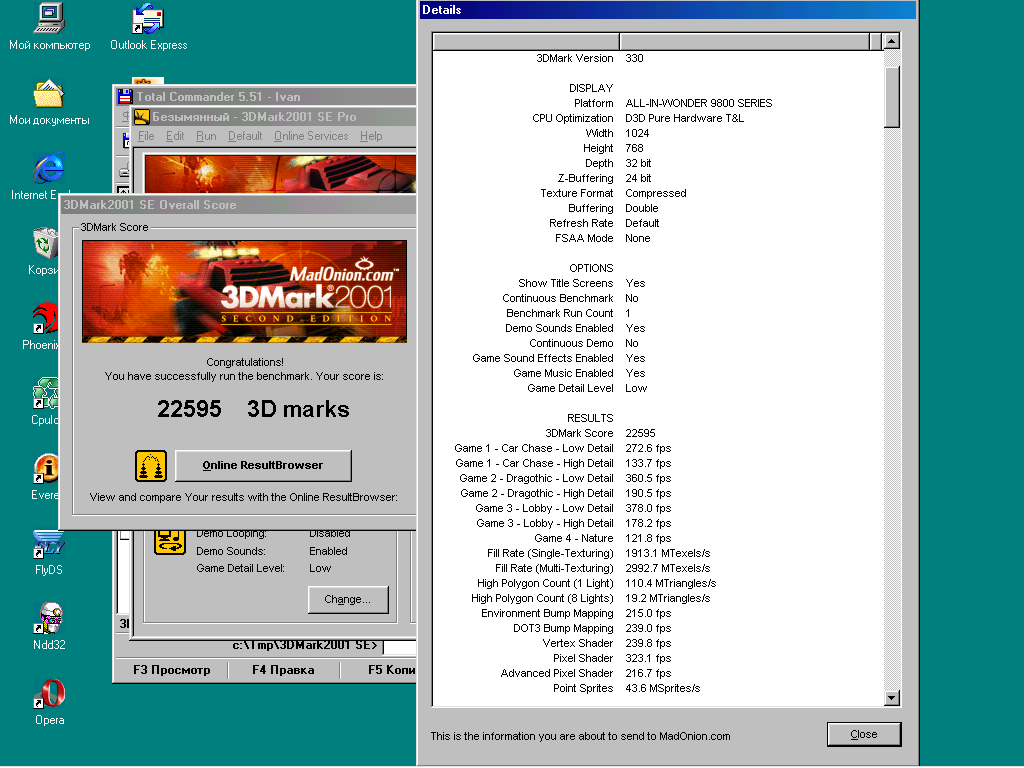Open the My Computer desktop icon
Image resolution: width=1024 pixels, height=768 pixels.
click(x=49, y=19)
